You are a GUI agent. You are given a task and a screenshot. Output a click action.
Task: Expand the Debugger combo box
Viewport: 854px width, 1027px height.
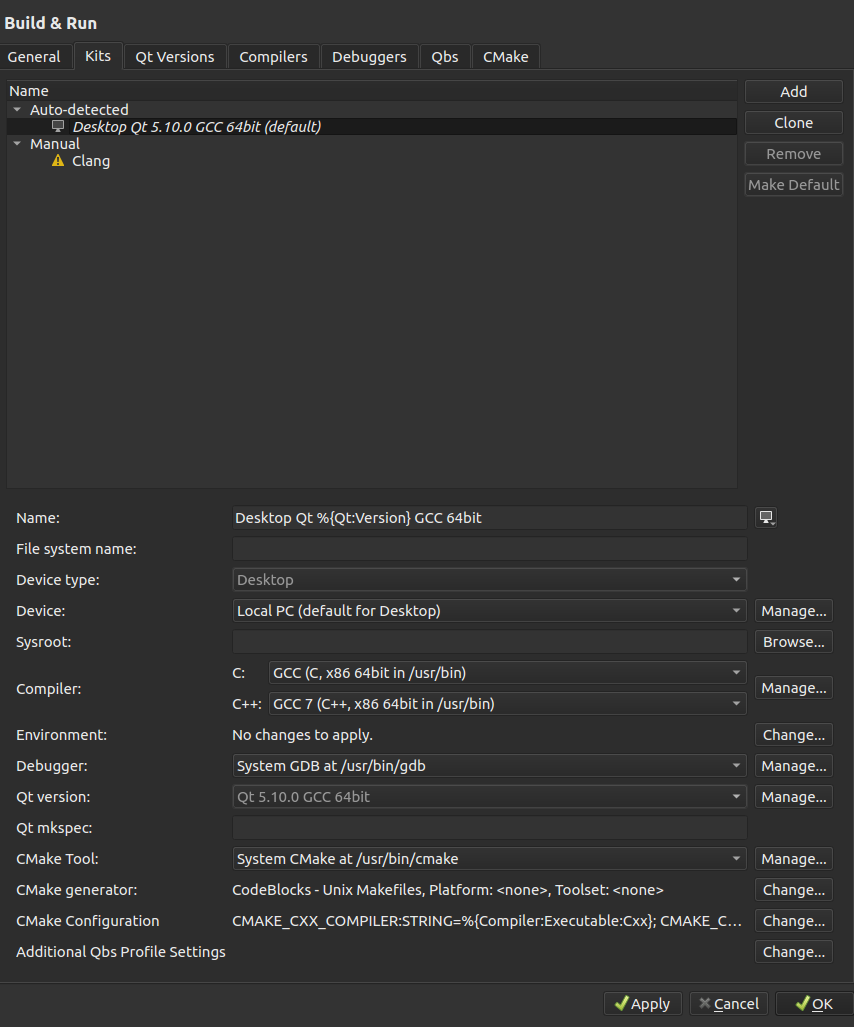click(489, 766)
